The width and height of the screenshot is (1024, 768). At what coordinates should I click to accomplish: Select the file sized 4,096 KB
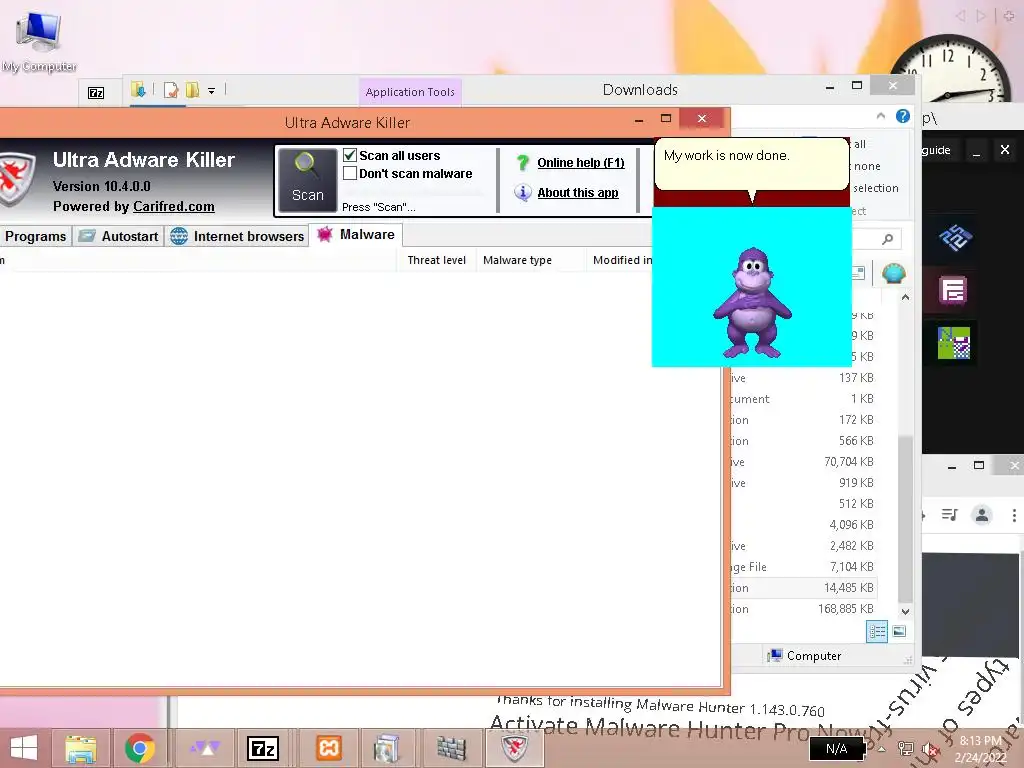(x=803, y=524)
